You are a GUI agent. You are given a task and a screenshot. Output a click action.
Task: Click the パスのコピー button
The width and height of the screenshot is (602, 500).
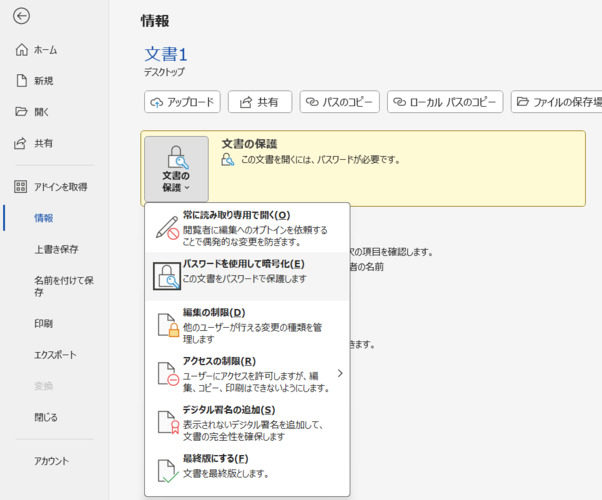click(339, 102)
